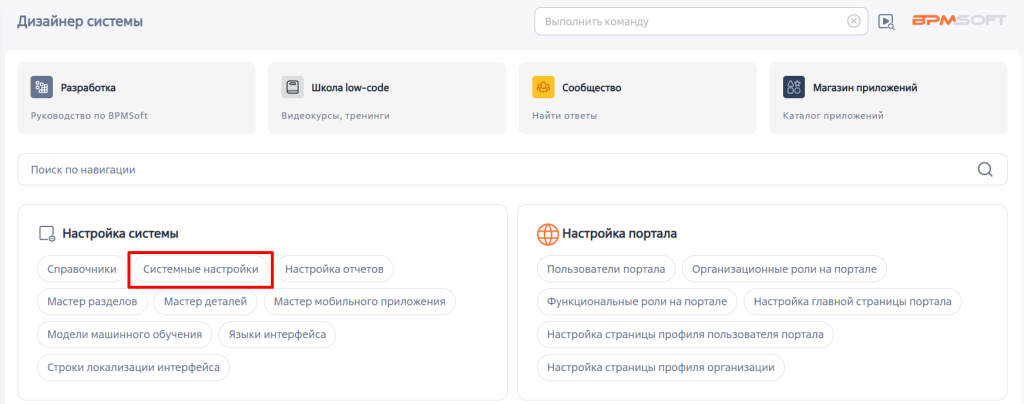Click into the Поиск по навигации field
Image resolution: width=1024 pixels, height=404 pixels.
[512, 170]
